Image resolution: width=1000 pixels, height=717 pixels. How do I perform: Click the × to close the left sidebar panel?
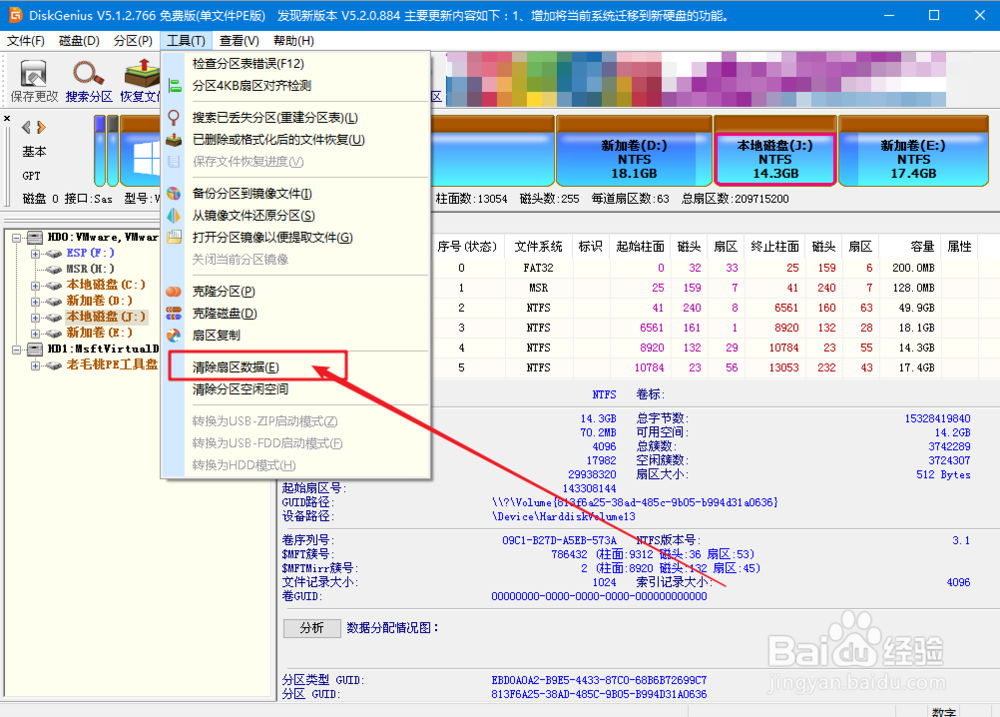pyautogui.click(x=6, y=117)
